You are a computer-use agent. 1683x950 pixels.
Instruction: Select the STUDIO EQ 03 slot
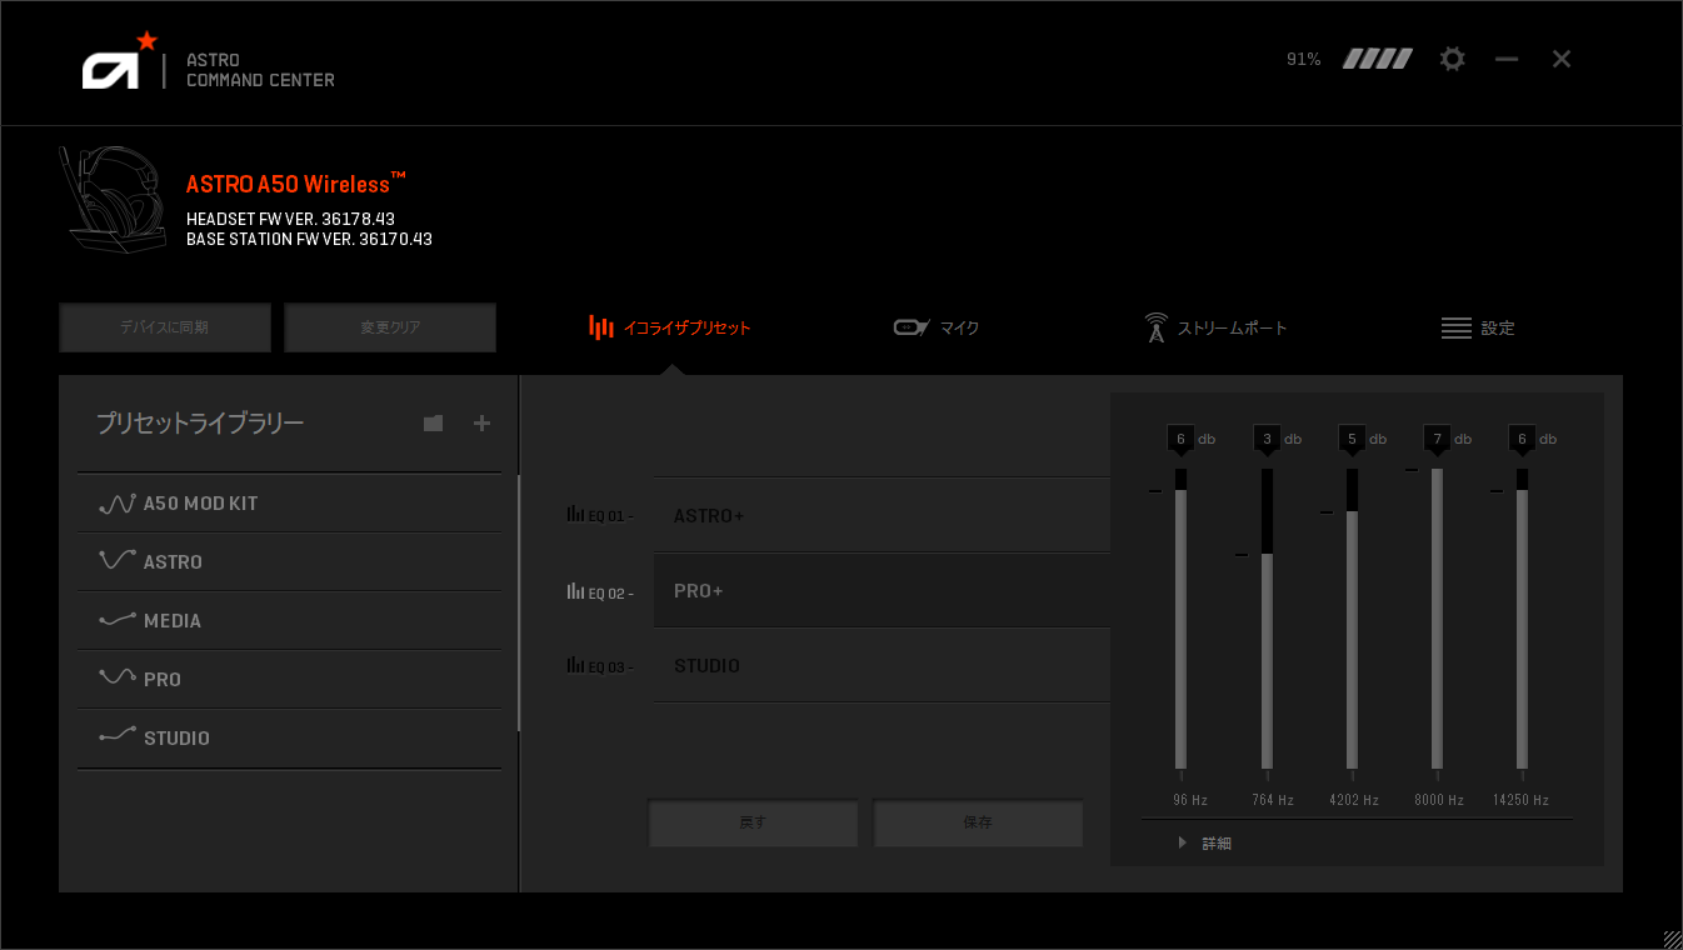click(882, 666)
